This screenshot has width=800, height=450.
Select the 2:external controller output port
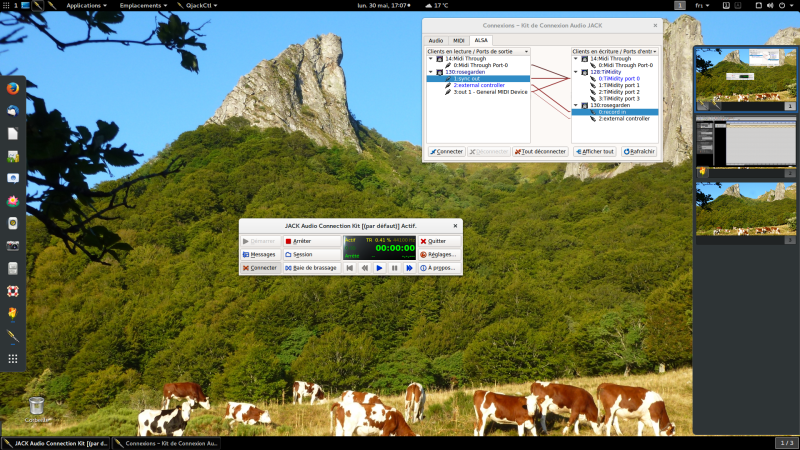[479, 85]
